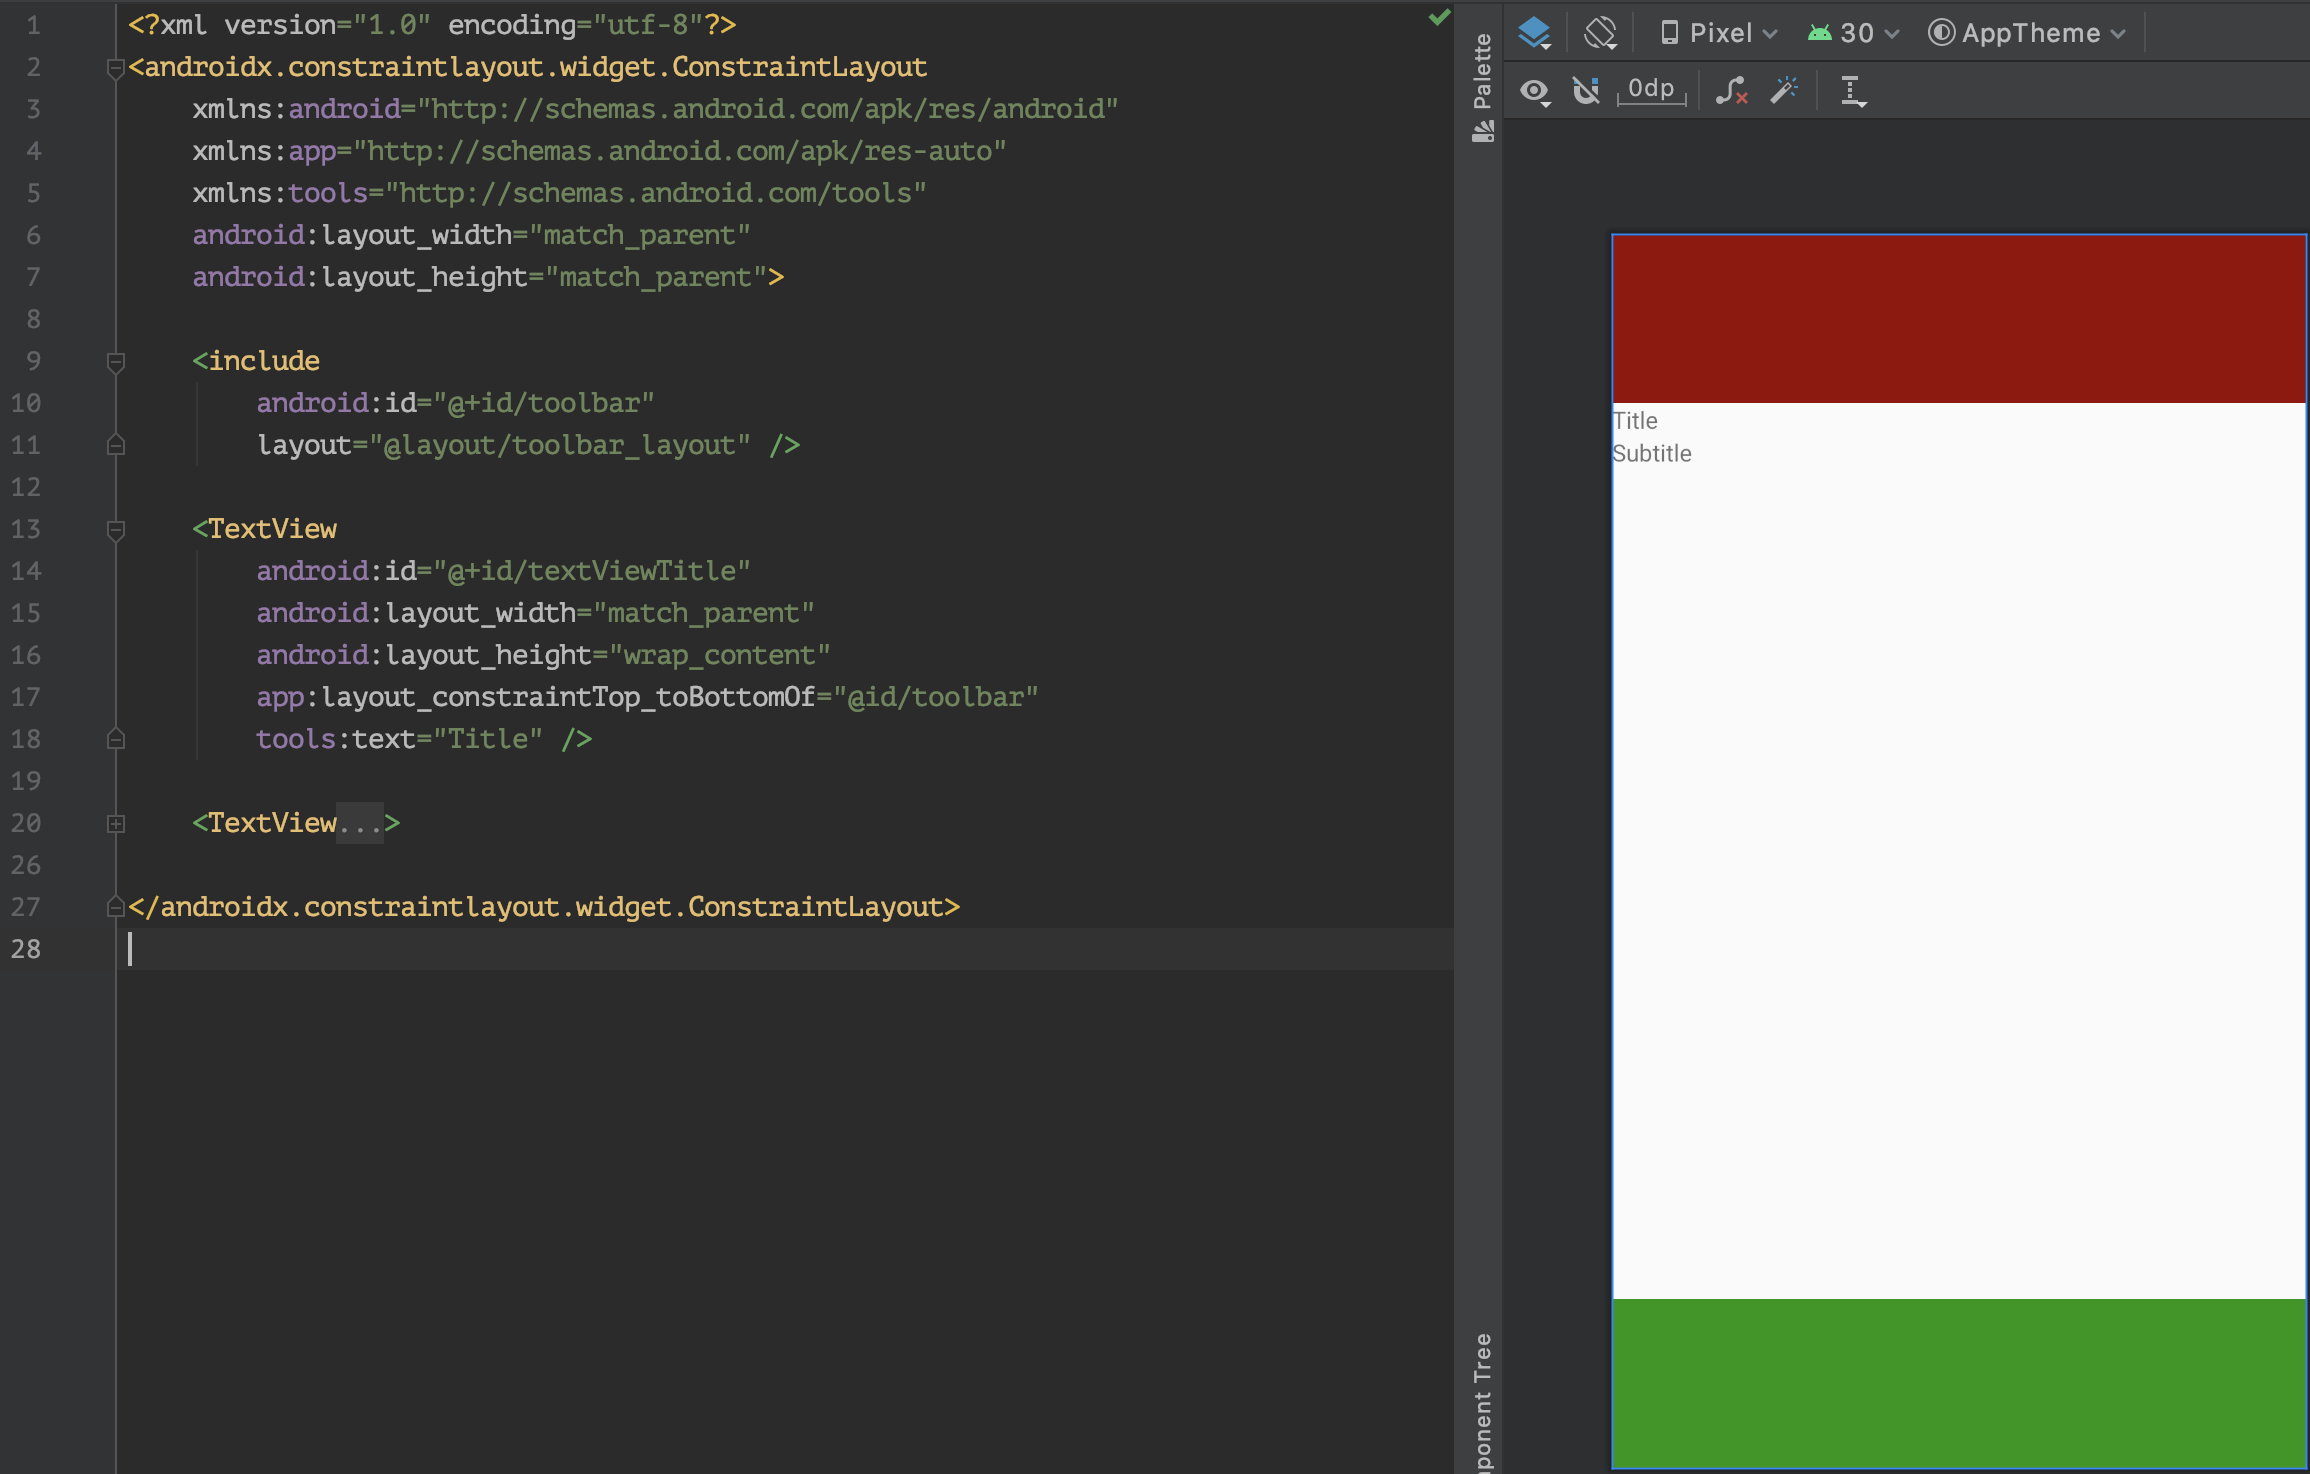2310x1474 pixels.
Task: Click the green bottom block in preview
Action: pos(1958,1382)
